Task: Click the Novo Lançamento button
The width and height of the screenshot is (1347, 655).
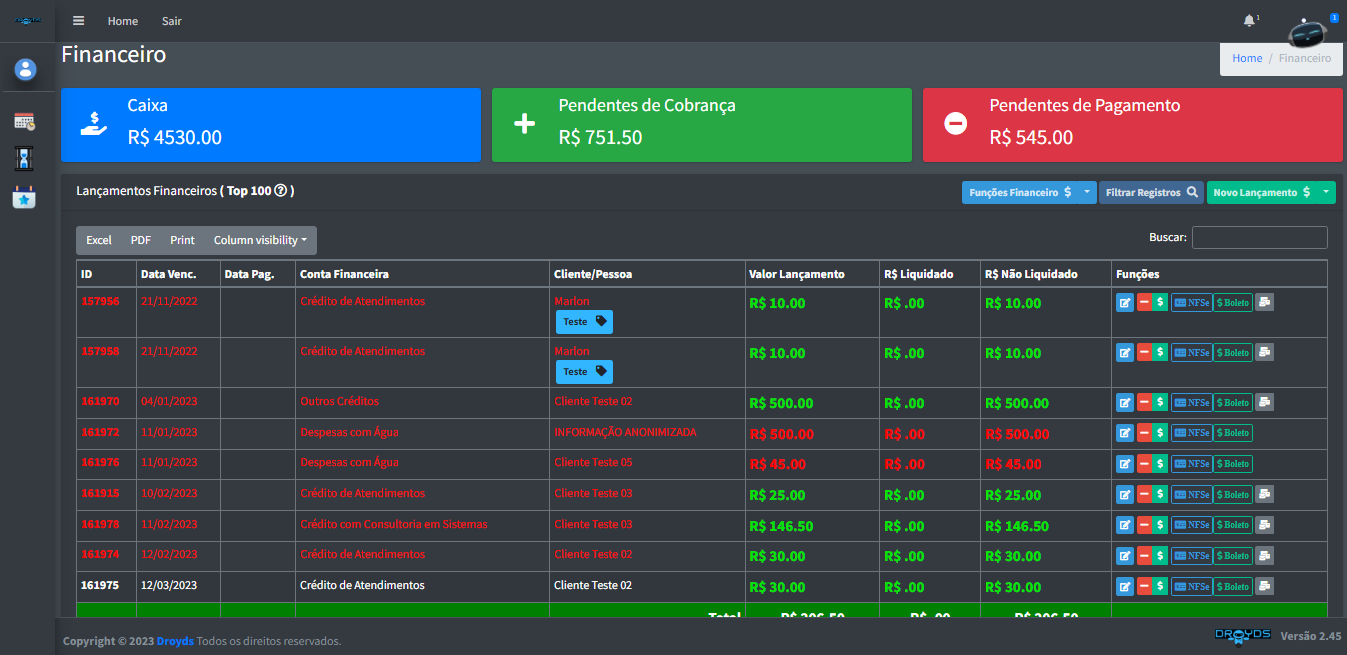Action: coord(1262,192)
